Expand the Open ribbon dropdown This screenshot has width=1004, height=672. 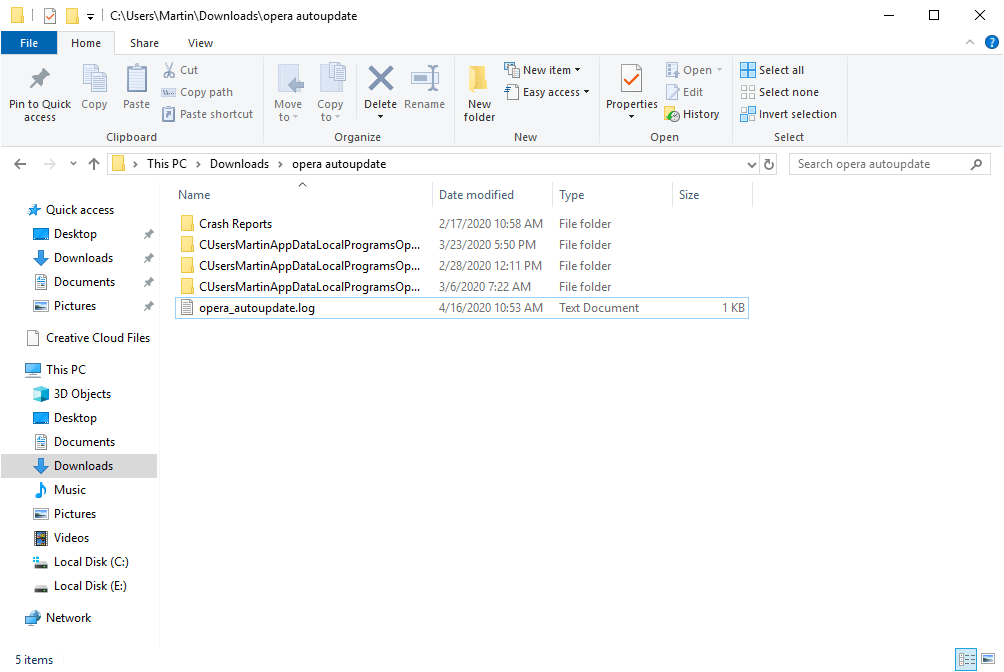click(694, 70)
